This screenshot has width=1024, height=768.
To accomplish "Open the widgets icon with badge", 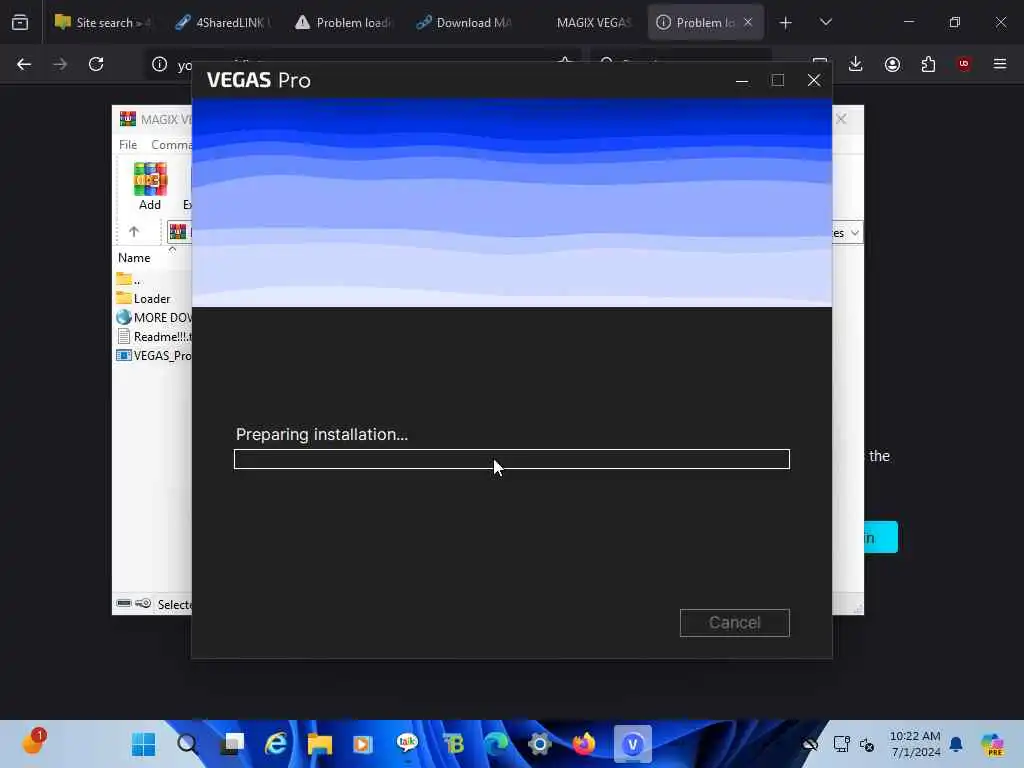I will [33, 742].
